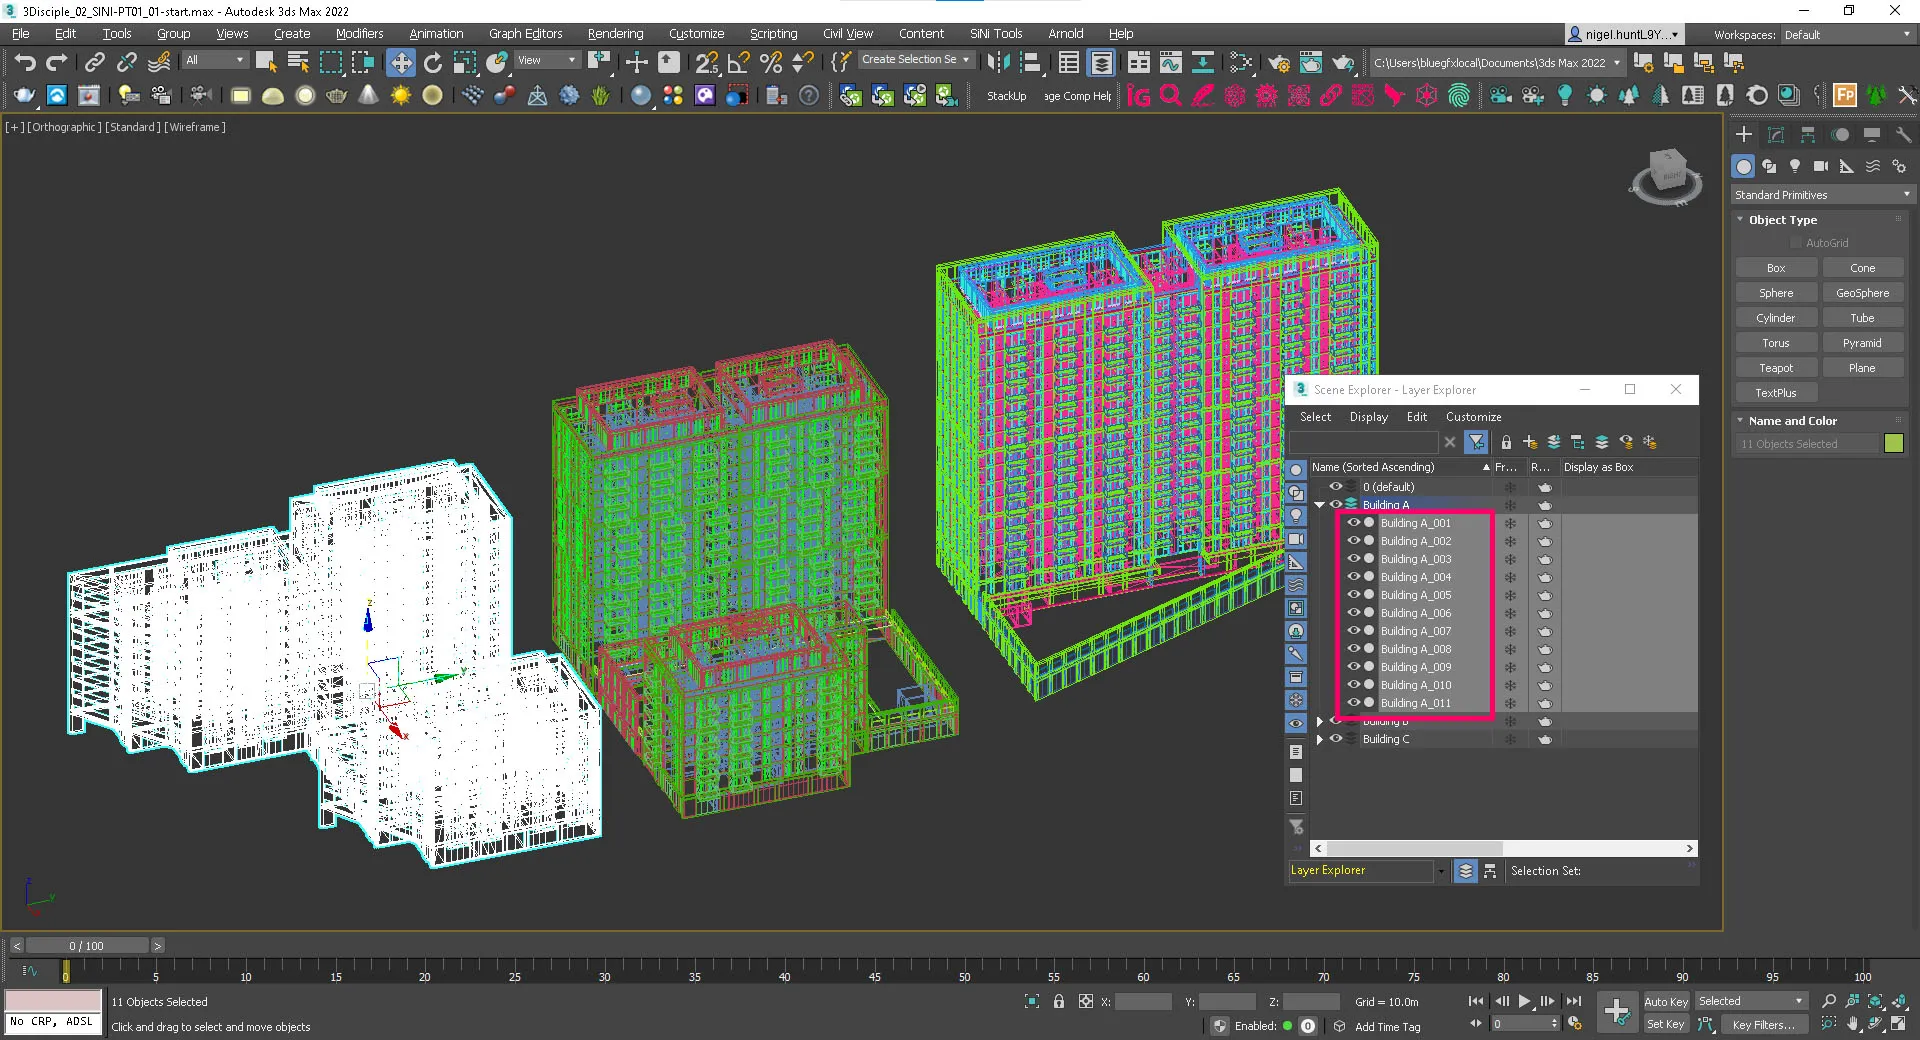Screen dimensions: 1920x1040
Task: Hide the Building A_011 object via eye
Action: (1353, 703)
